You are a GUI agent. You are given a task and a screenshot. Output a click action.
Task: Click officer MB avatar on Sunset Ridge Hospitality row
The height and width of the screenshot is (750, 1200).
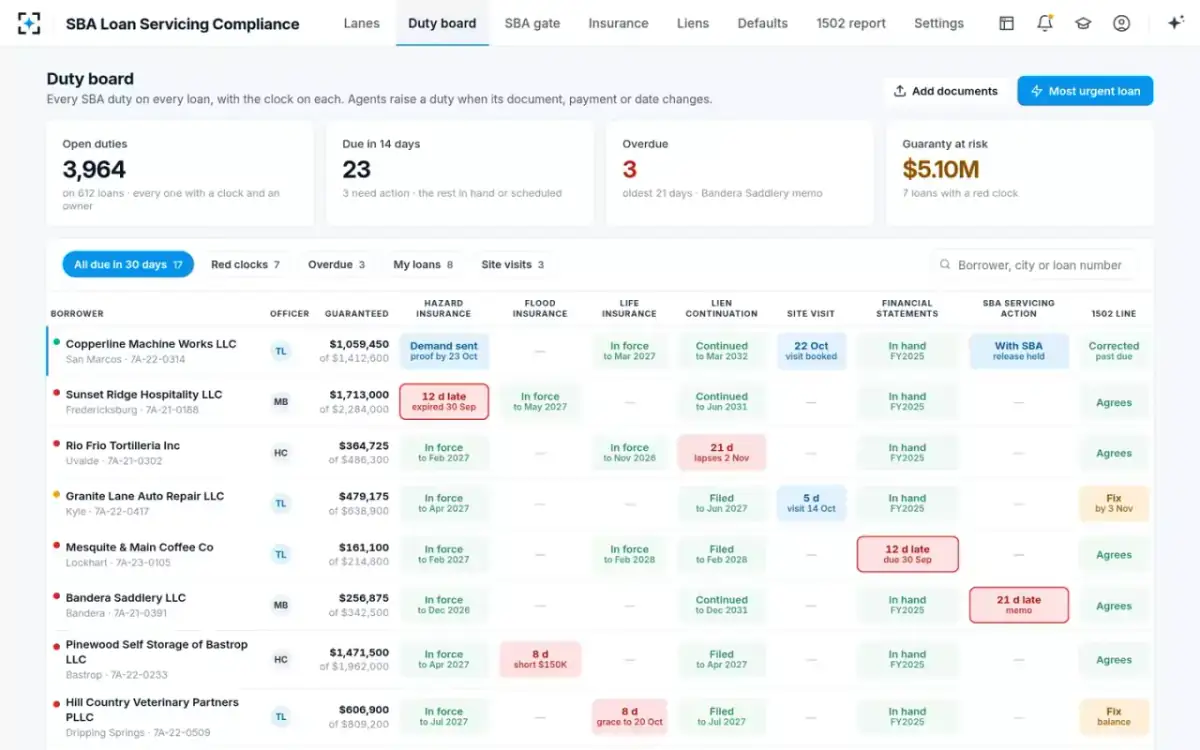pos(281,402)
